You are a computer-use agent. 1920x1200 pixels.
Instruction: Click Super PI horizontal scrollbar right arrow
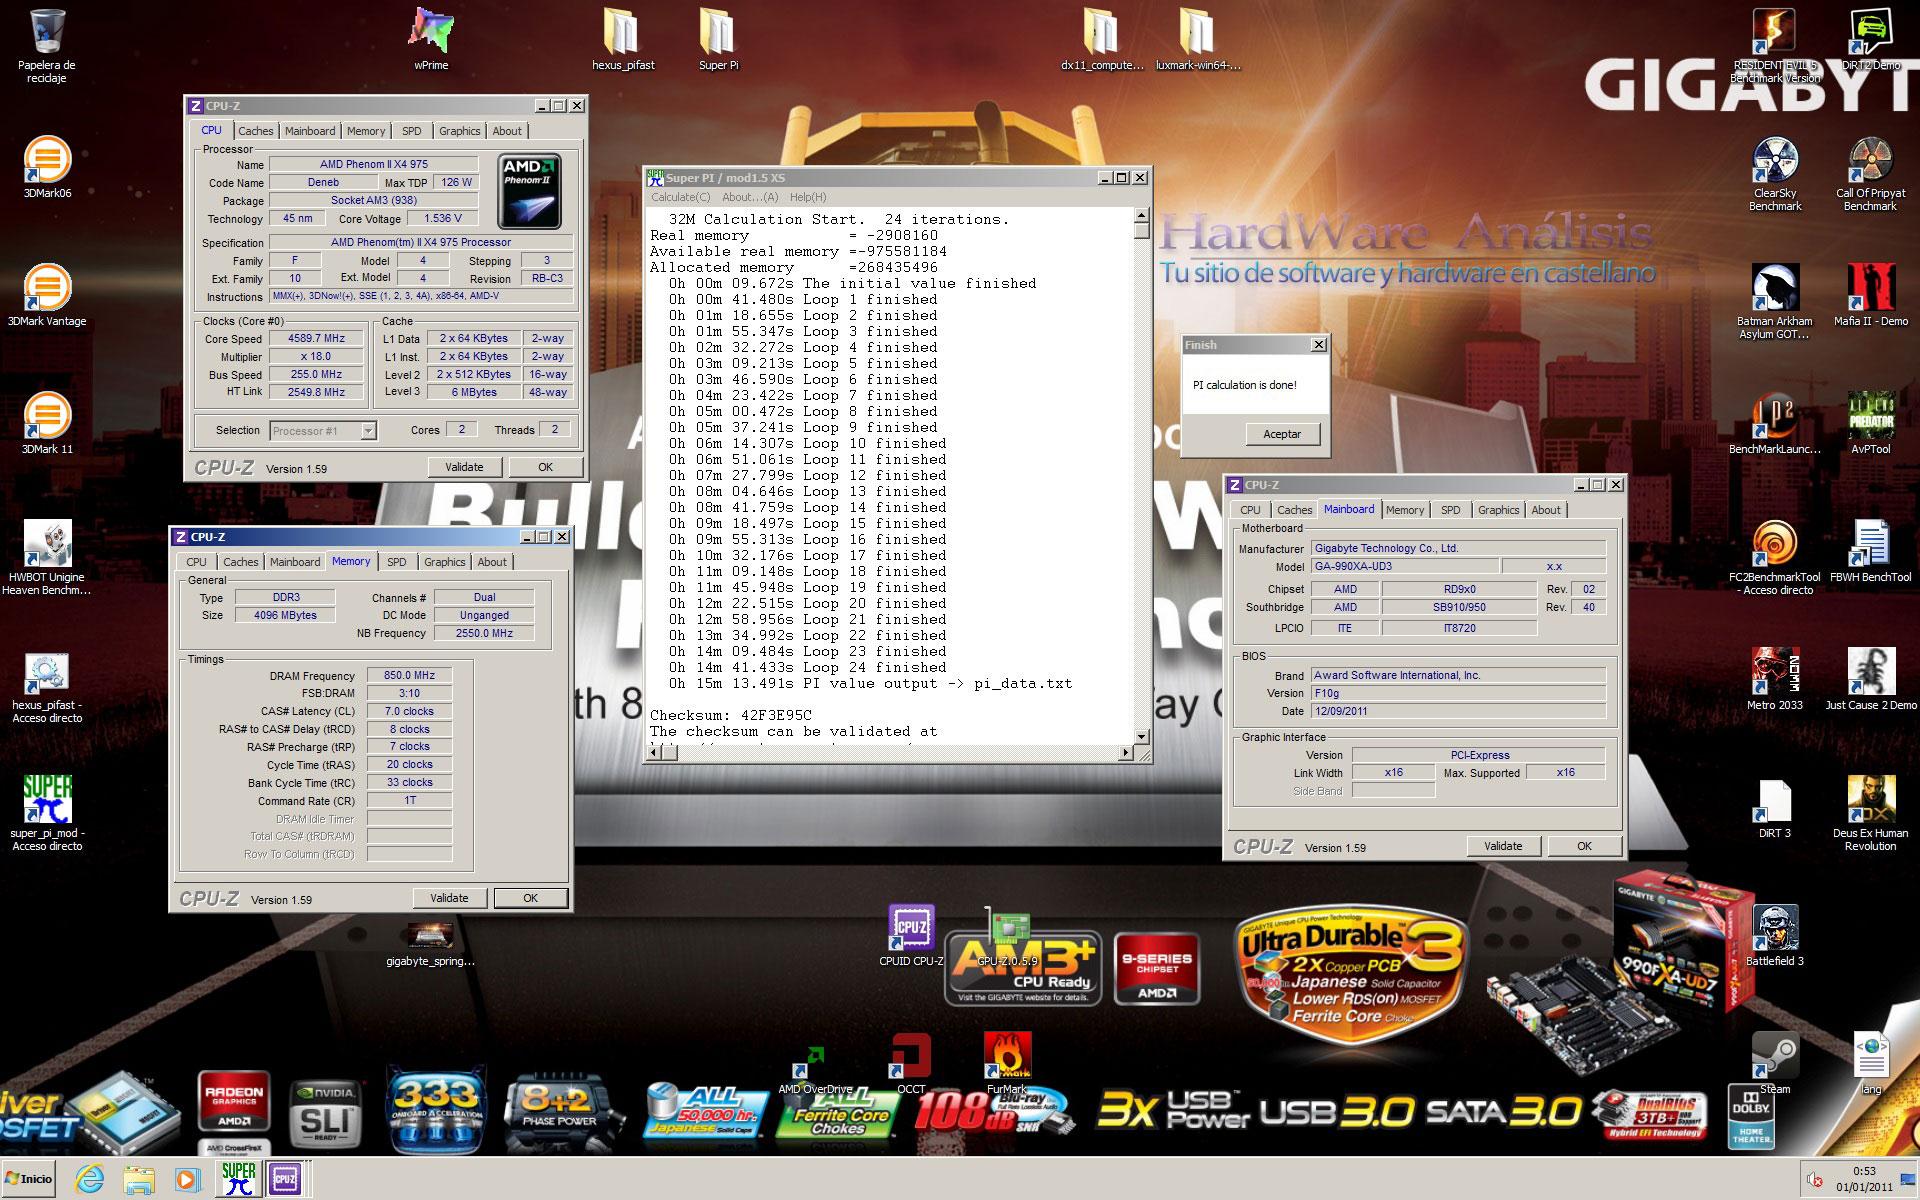click(x=1126, y=752)
